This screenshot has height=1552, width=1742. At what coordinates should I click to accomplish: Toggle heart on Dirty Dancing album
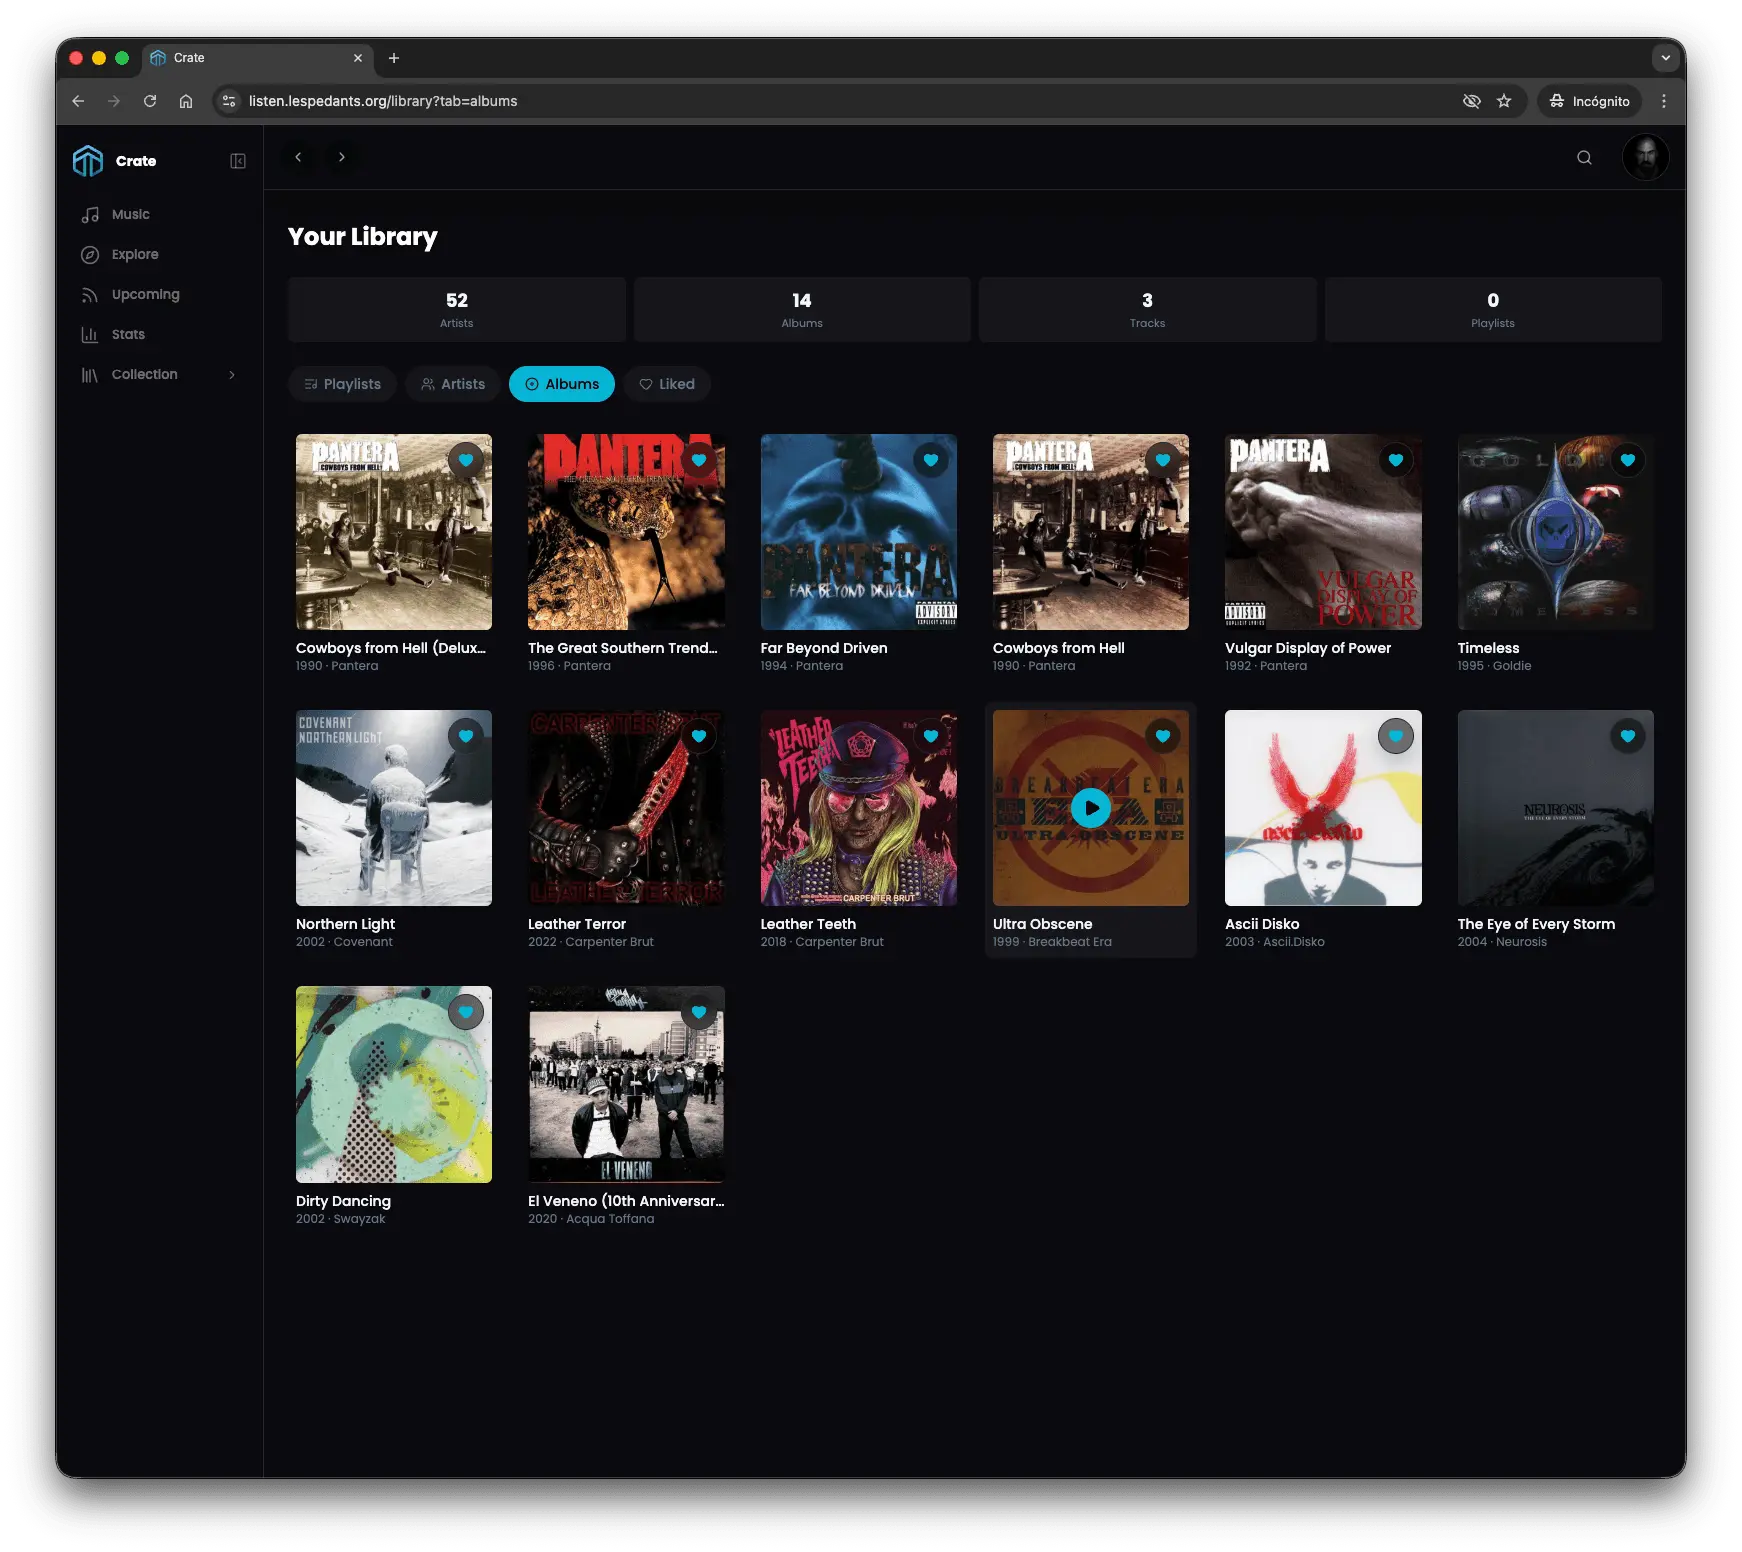466,1012
